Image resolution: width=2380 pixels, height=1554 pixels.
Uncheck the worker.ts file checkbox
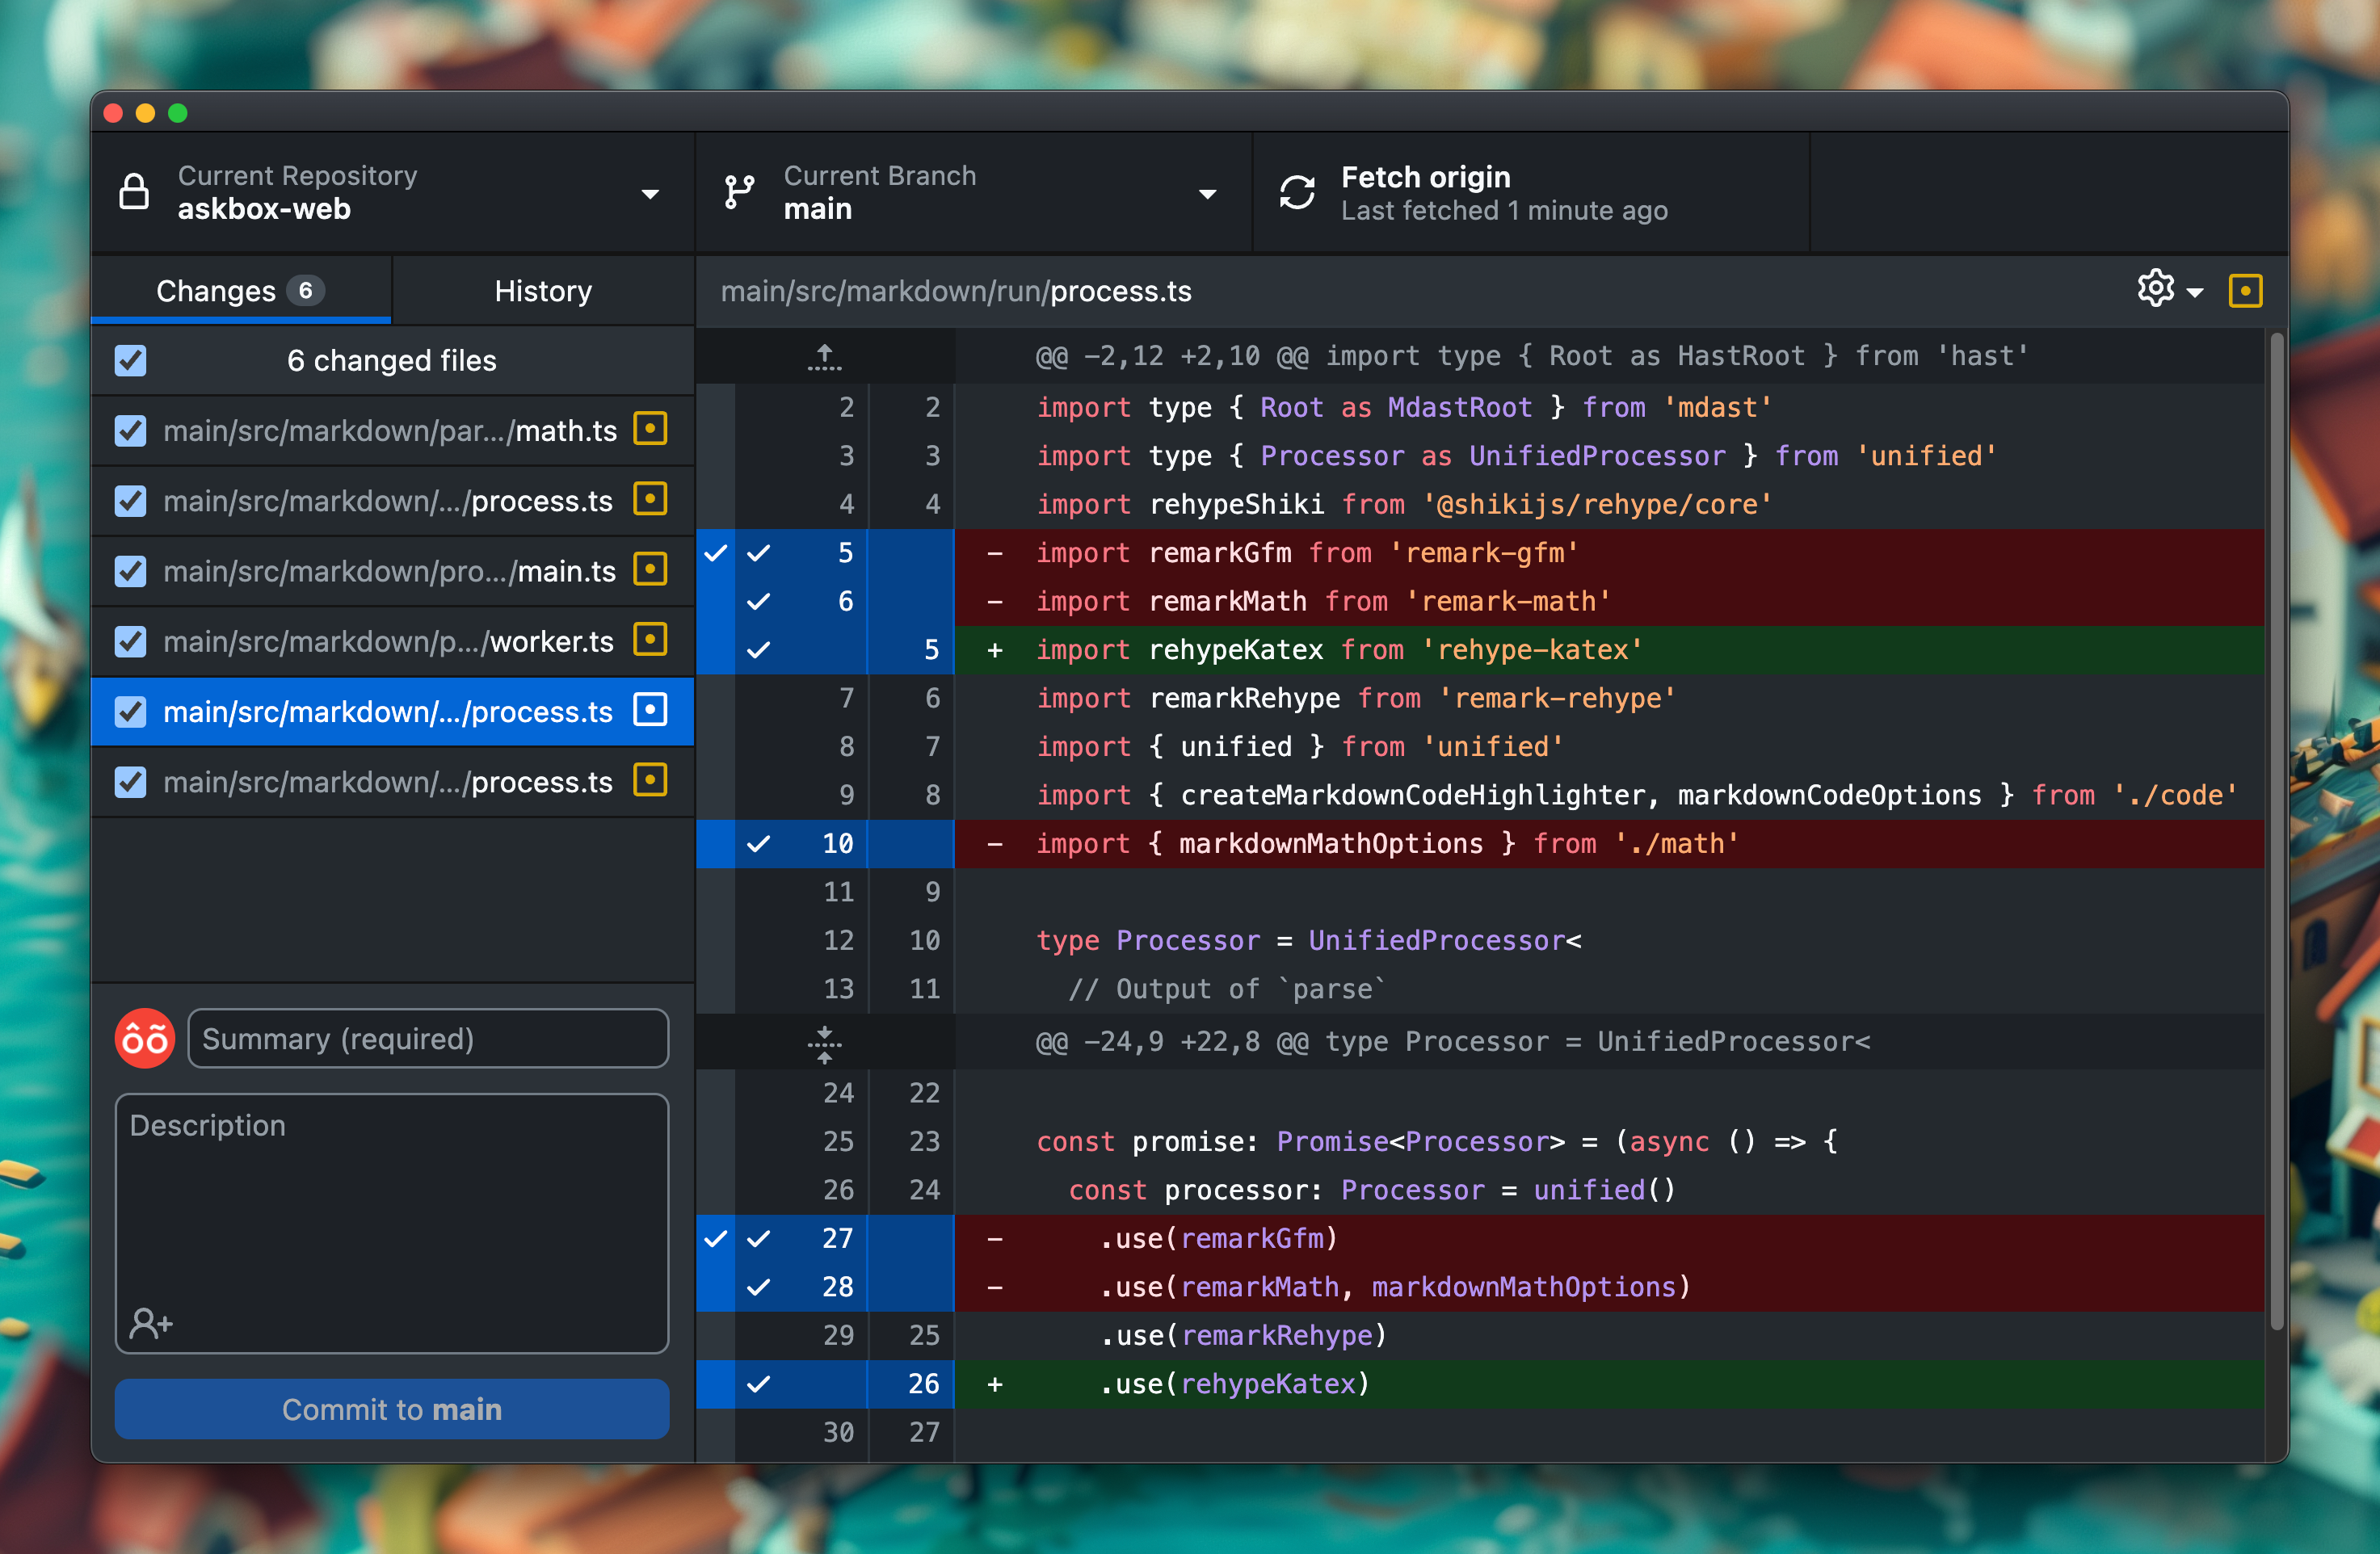[130, 641]
